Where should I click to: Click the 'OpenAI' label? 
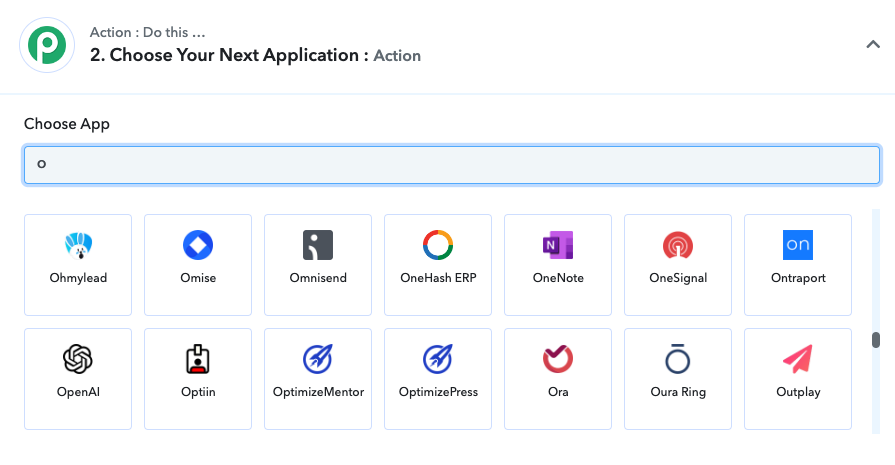pyautogui.click(x=78, y=392)
